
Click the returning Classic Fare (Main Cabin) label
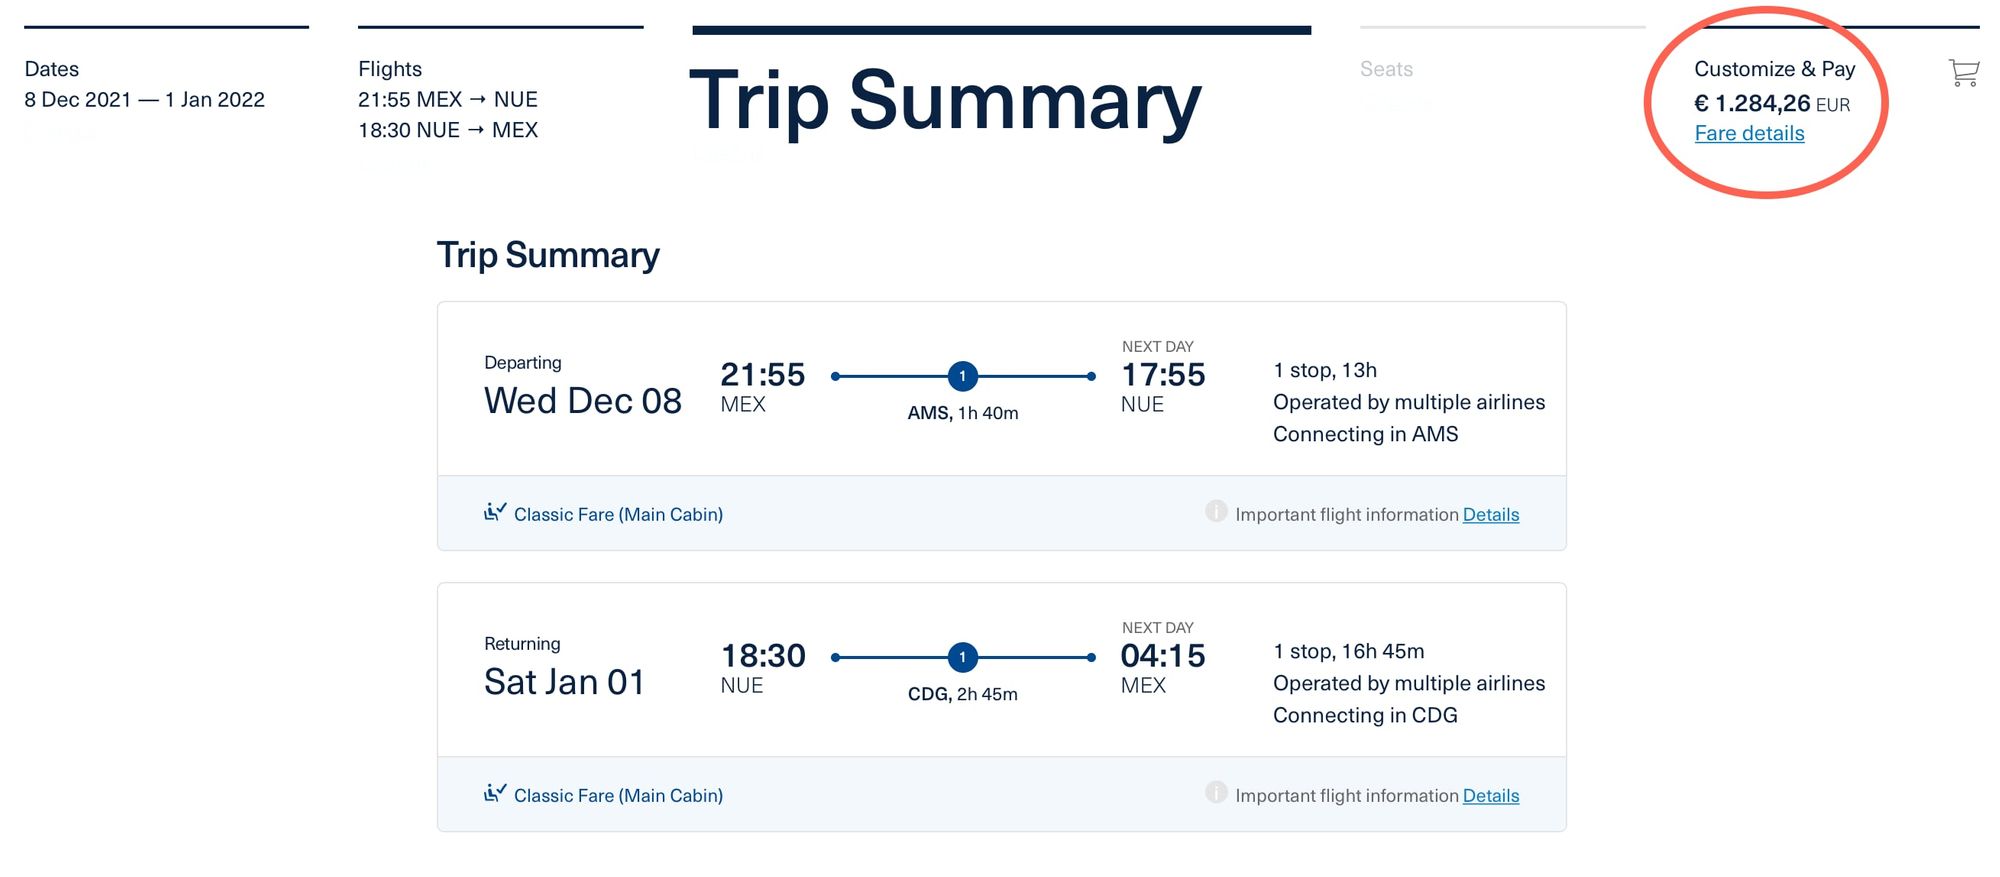(x=618, y=795)
